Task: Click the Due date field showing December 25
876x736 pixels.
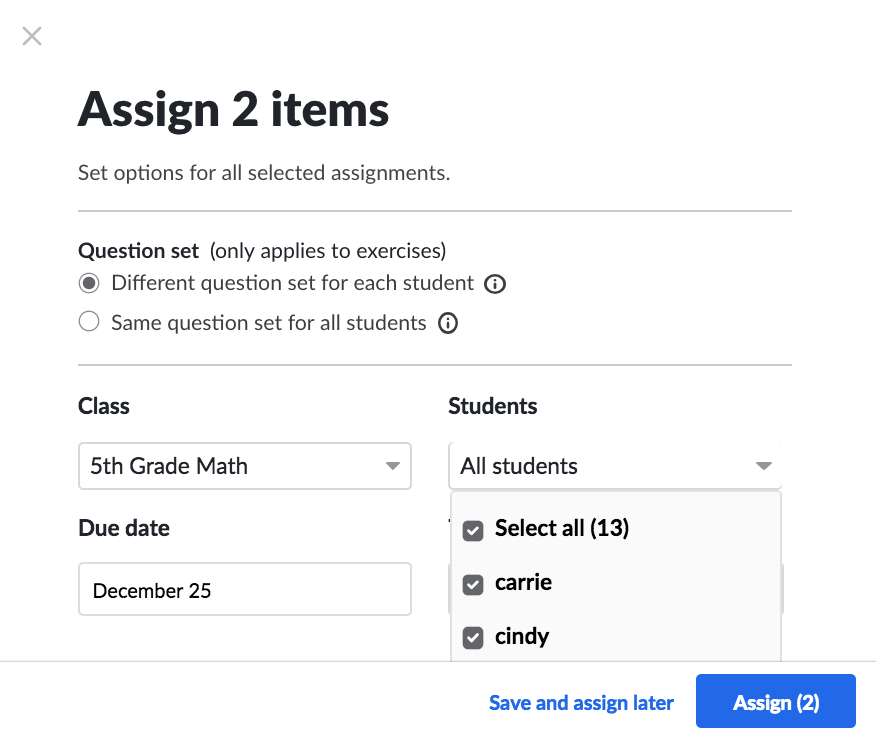Action: tap(244, 590)
